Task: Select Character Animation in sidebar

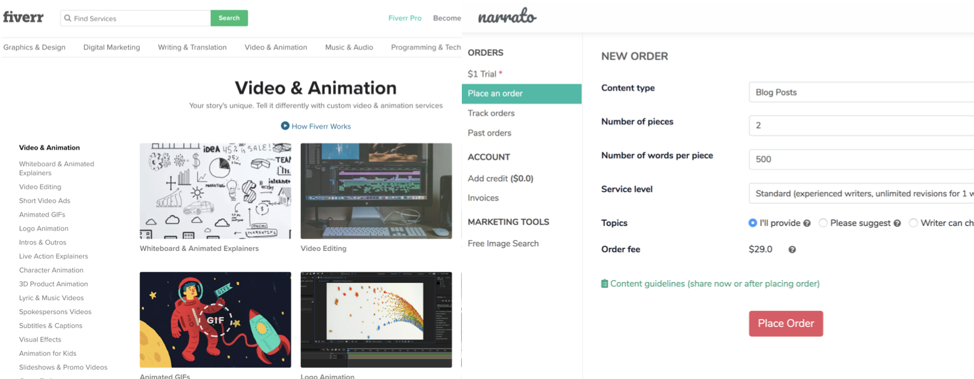Action: [51, 270]
